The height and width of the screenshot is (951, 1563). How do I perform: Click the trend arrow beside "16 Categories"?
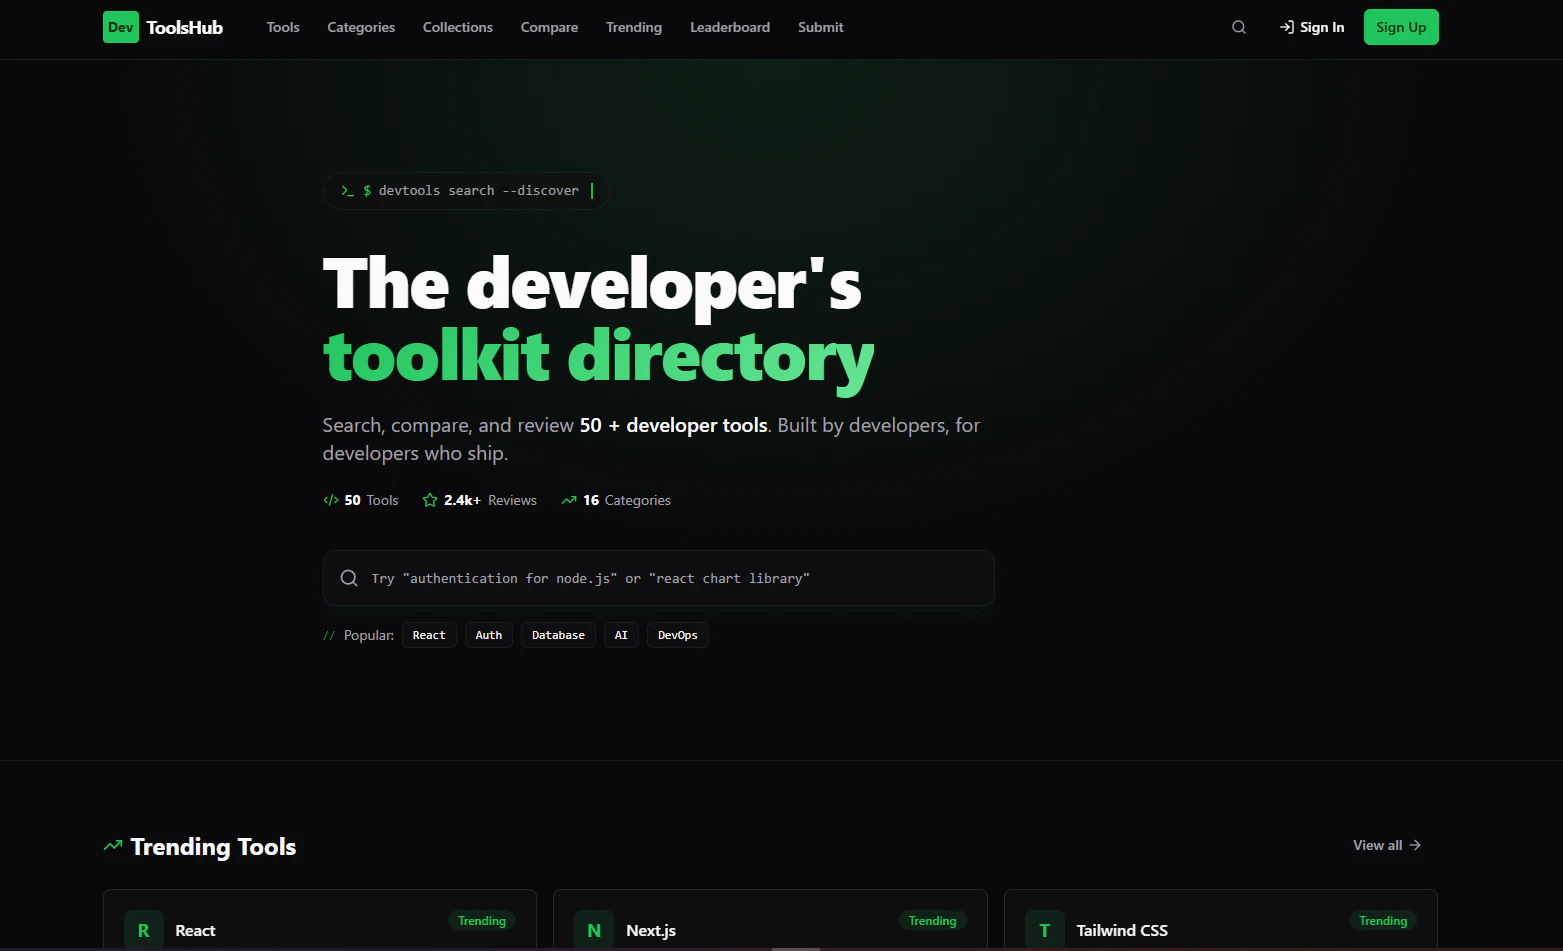point(570,499)
